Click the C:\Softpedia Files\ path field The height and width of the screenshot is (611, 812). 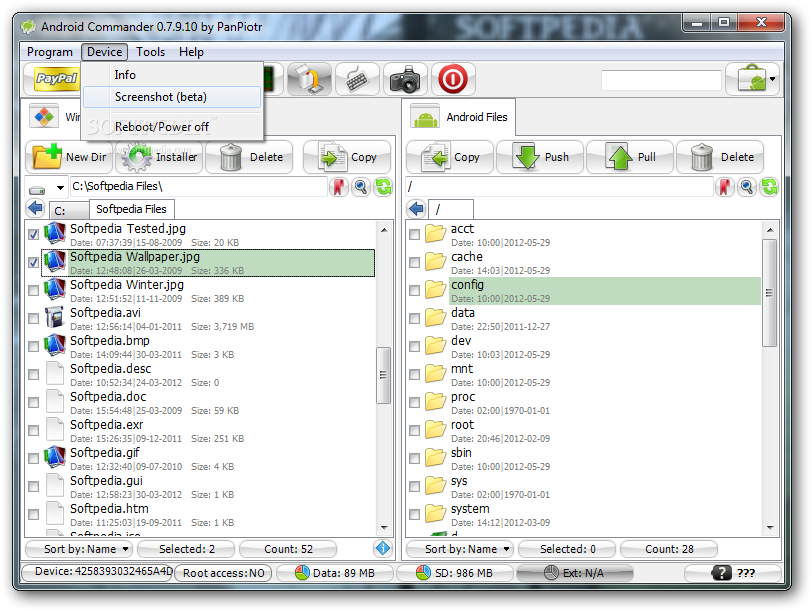click(198, 187)
